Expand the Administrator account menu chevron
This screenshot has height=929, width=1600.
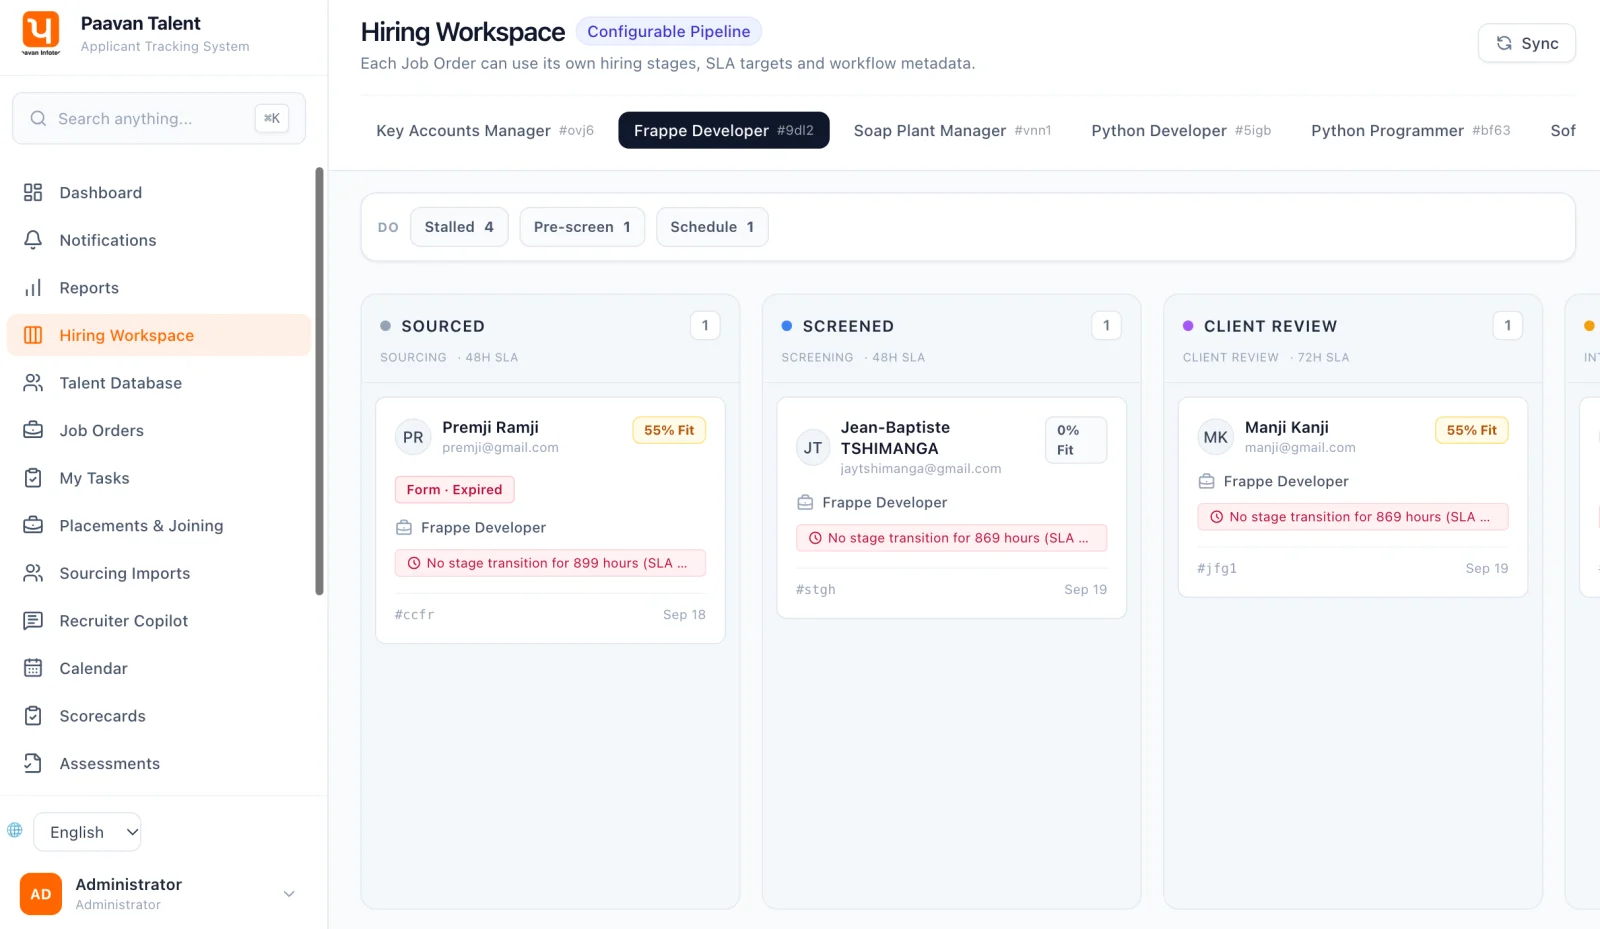289,894
